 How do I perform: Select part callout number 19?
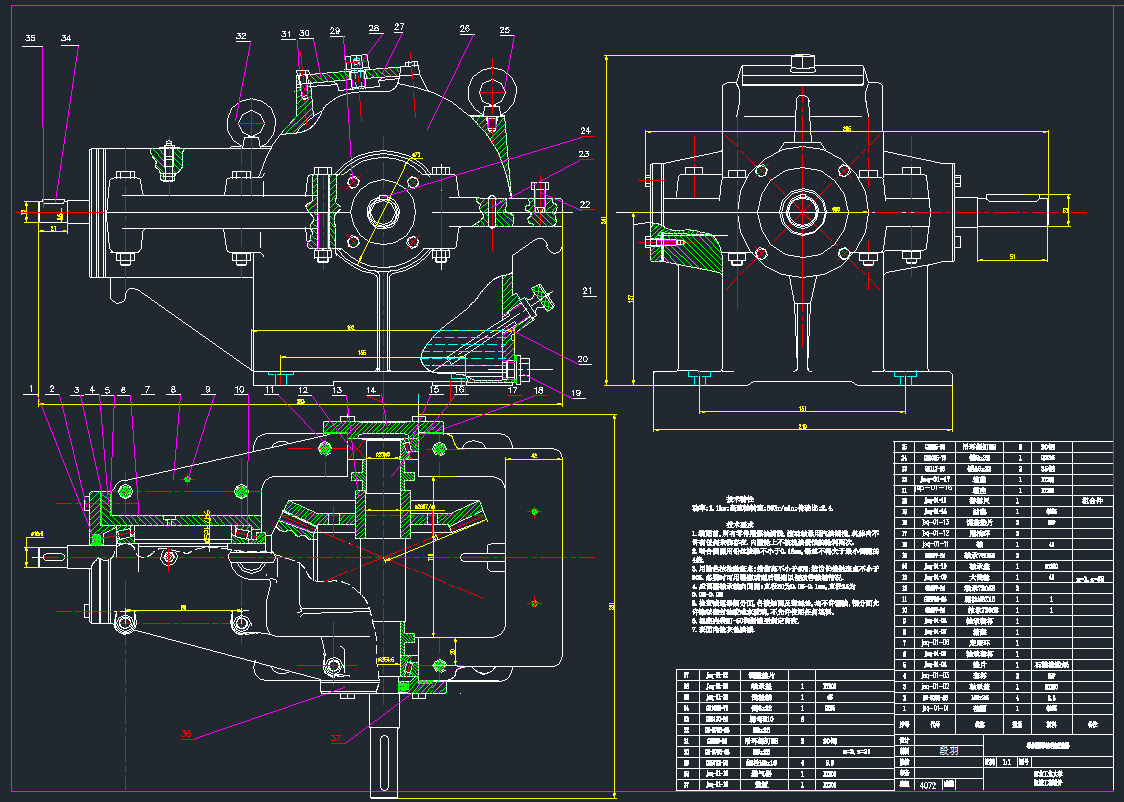[576, 394]
